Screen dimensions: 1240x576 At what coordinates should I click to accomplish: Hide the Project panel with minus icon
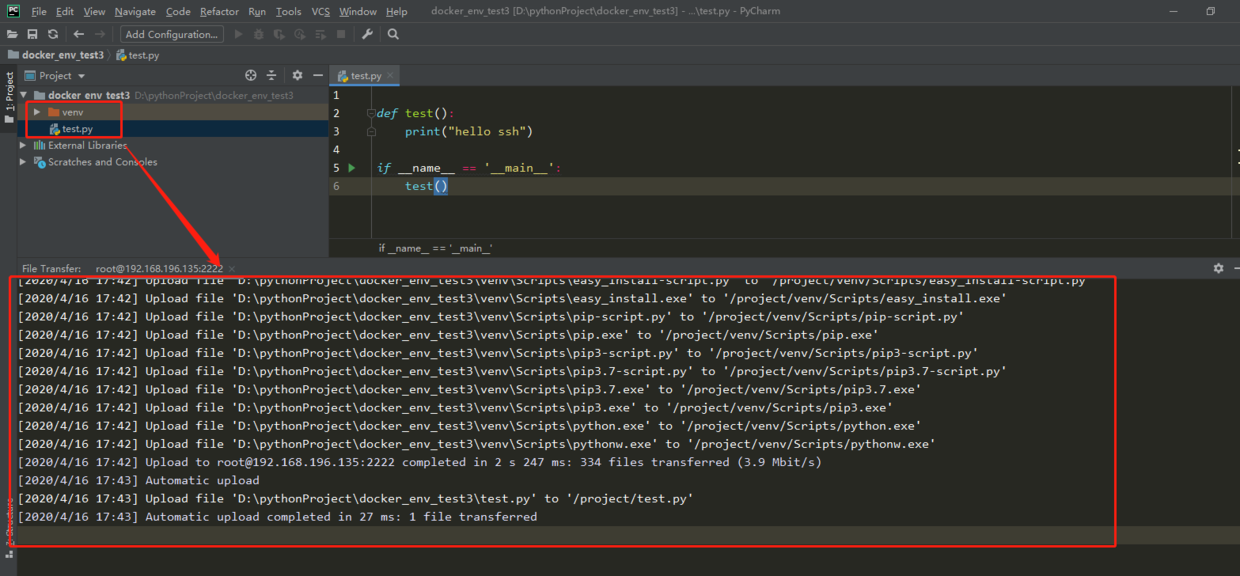(x=318, y=75)
